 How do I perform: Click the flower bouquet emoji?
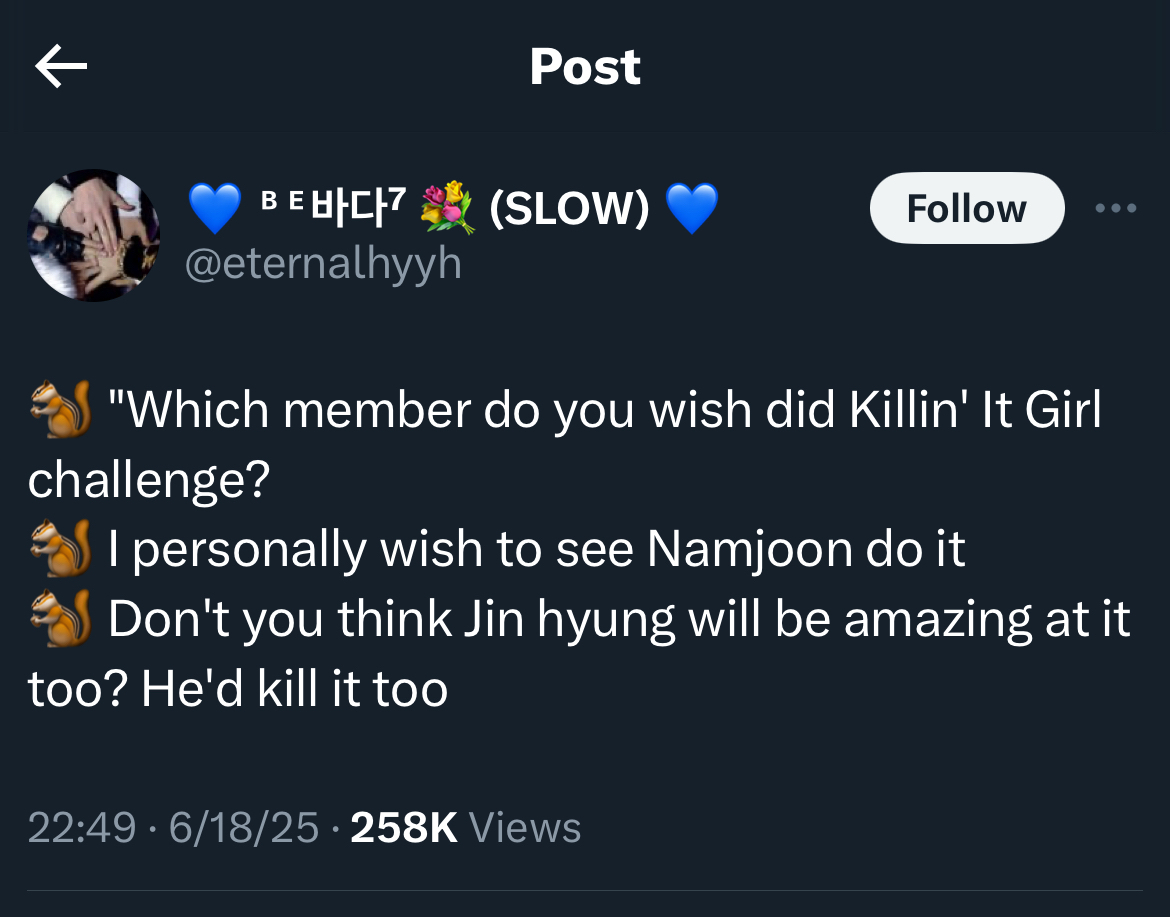pyautogui.click(x=445, y=207)
